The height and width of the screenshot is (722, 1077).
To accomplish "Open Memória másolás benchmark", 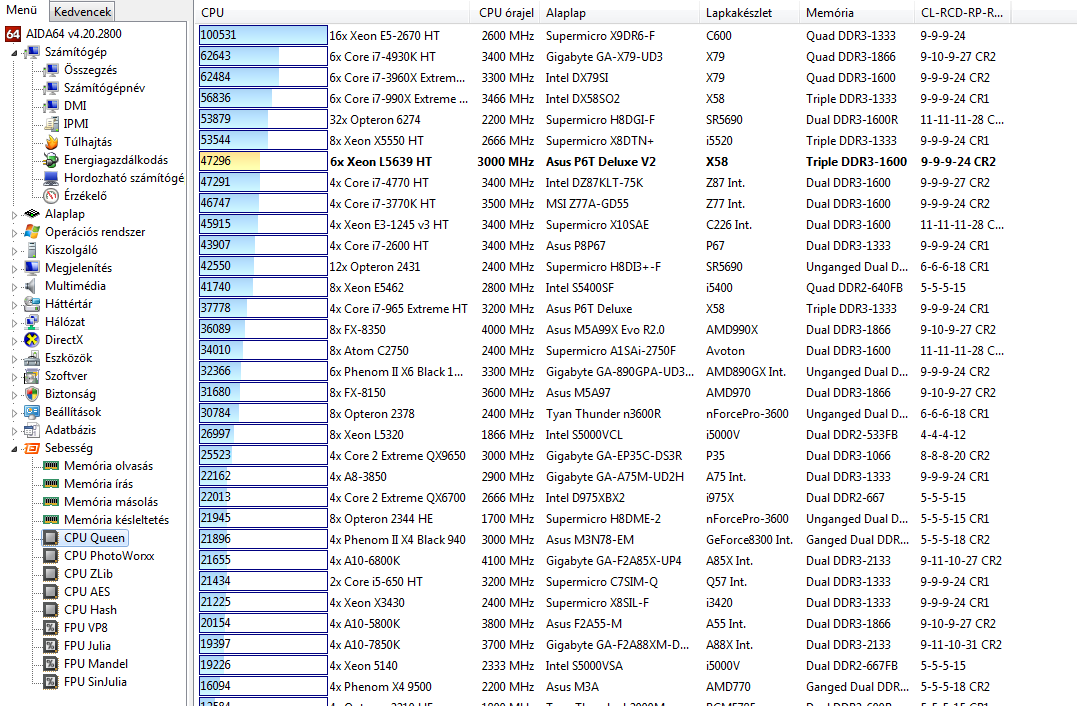I will [x=111, y=502].
